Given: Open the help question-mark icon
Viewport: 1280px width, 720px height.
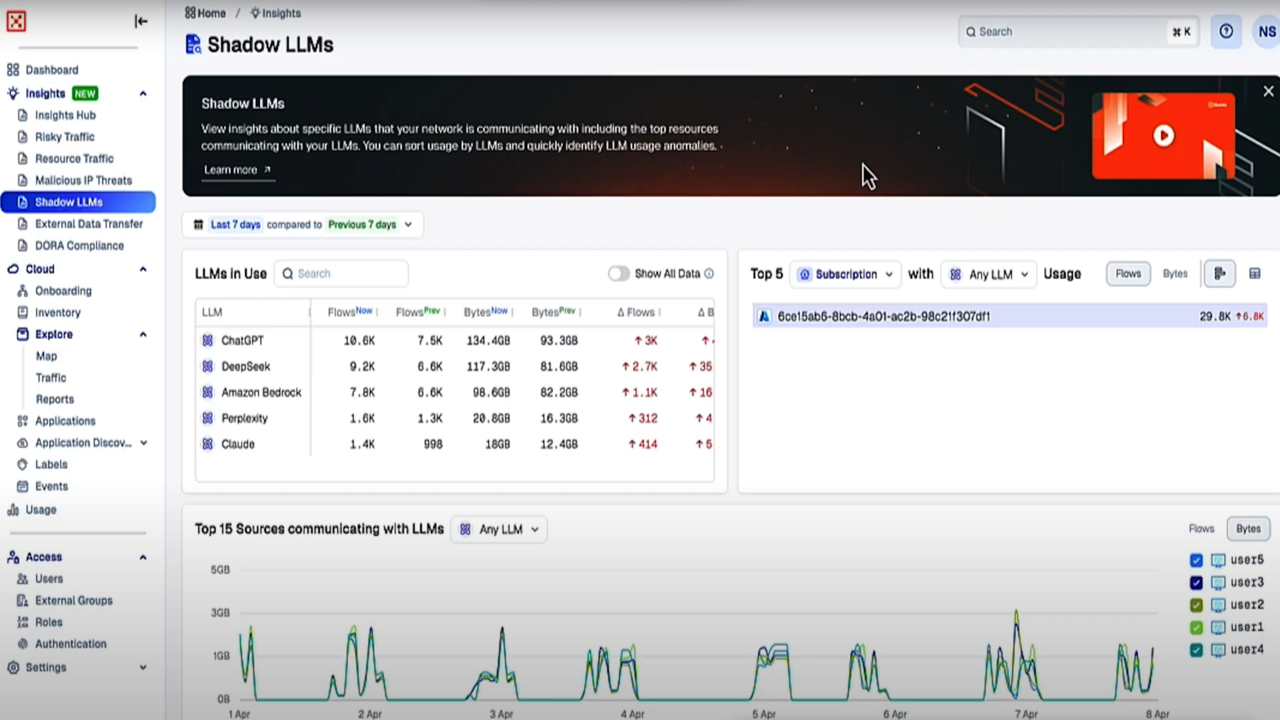Looking at the screenshot, I should tap(1226, 31).
